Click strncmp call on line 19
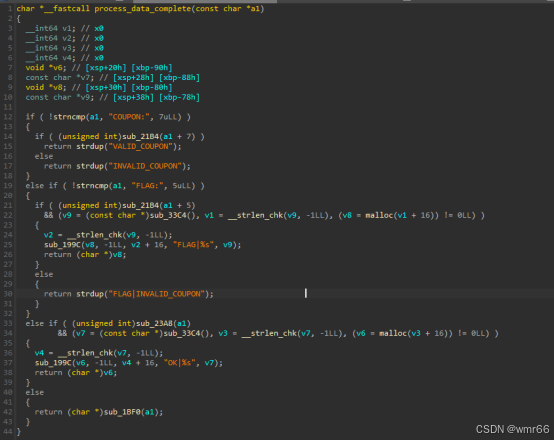This screenshot has height=441, width=554. click(92, 186)
